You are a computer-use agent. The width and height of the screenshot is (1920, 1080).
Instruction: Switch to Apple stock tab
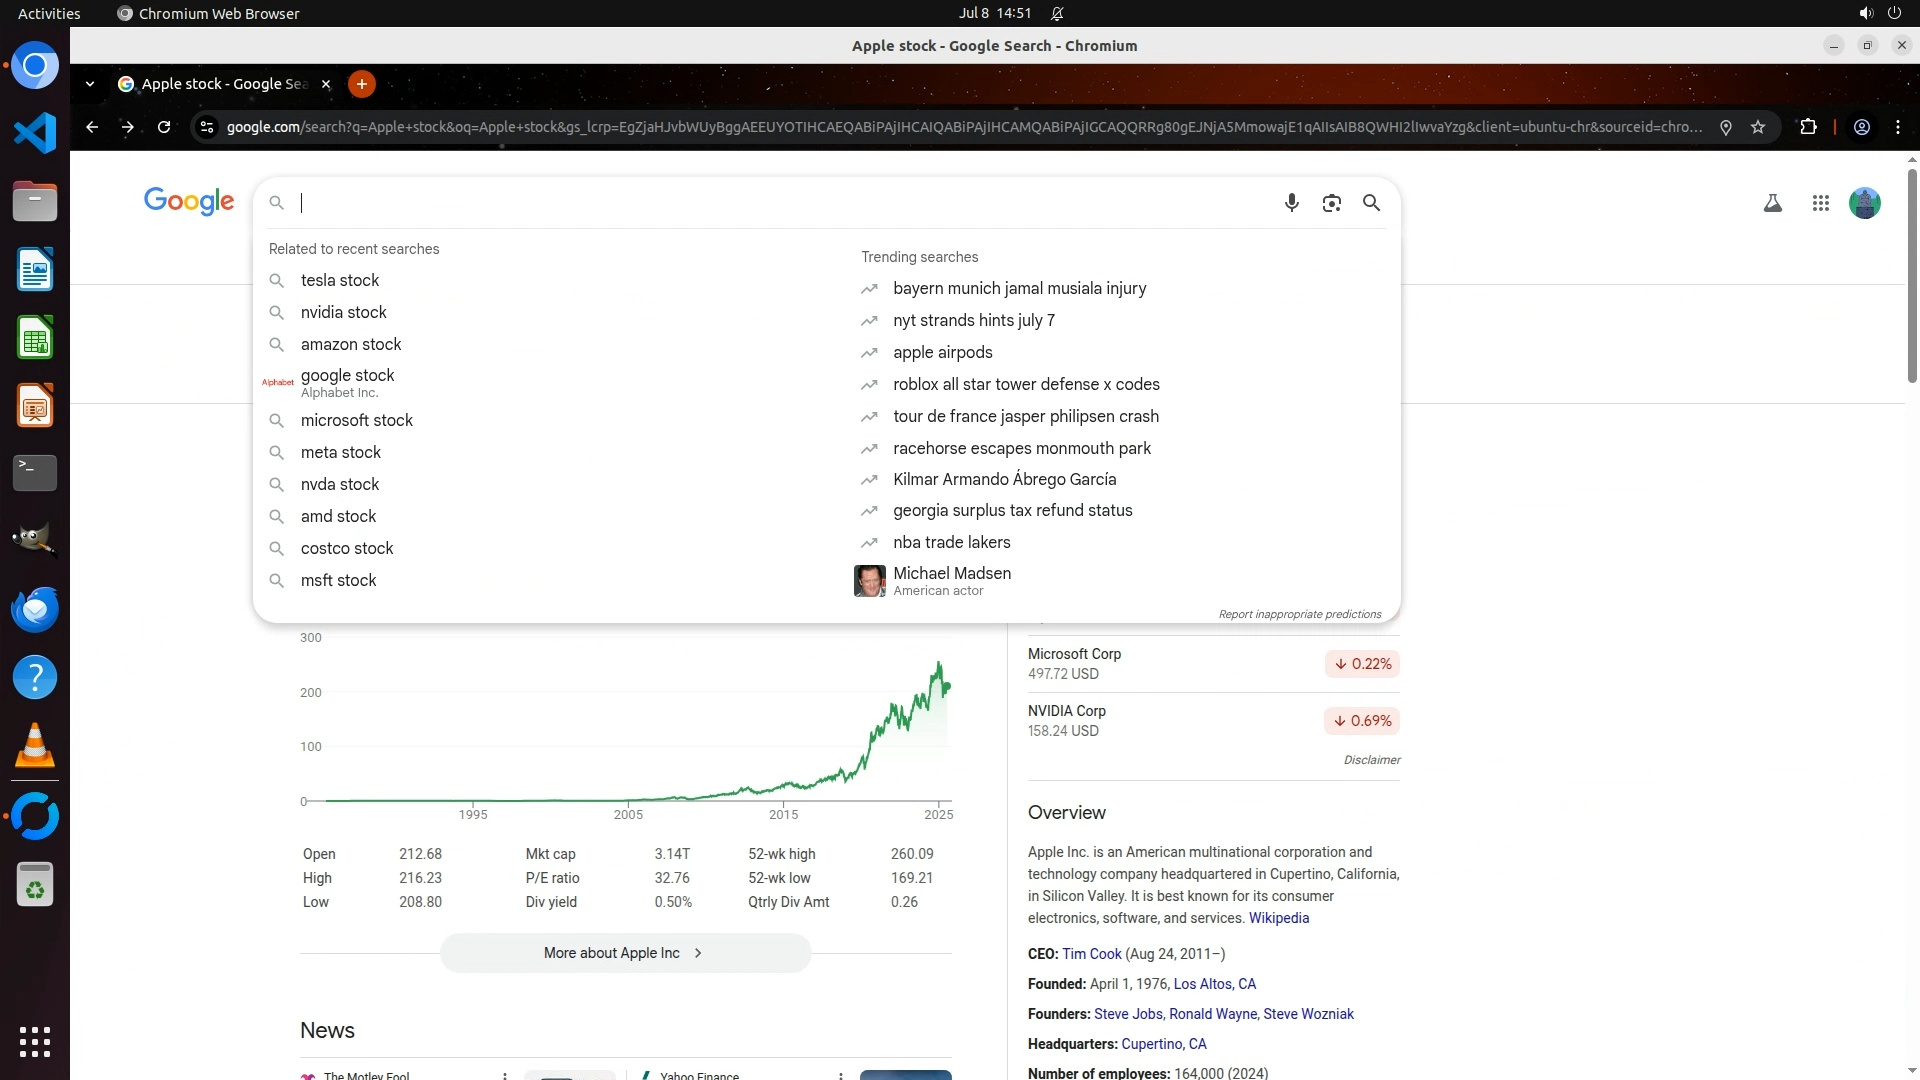224,84
